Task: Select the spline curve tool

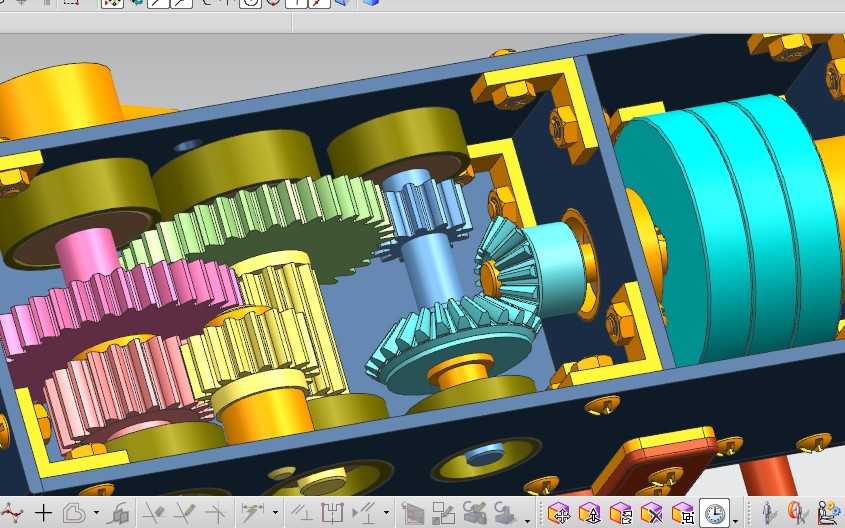Action: coord(11,513)
